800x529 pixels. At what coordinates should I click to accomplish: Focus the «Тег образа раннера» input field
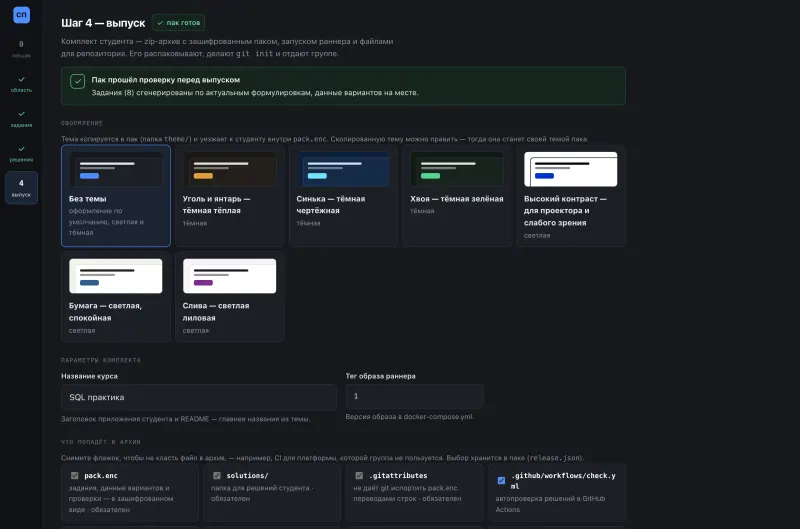click(414, 396)
